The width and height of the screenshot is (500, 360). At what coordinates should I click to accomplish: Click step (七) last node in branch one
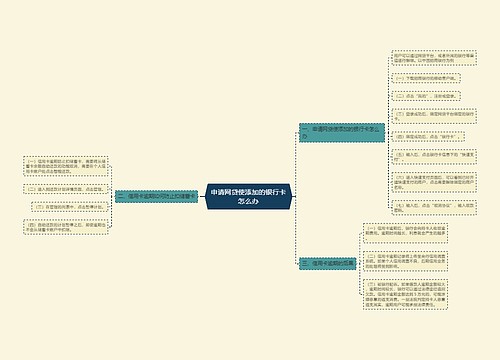pyautogui.click(x=434, y=208)
